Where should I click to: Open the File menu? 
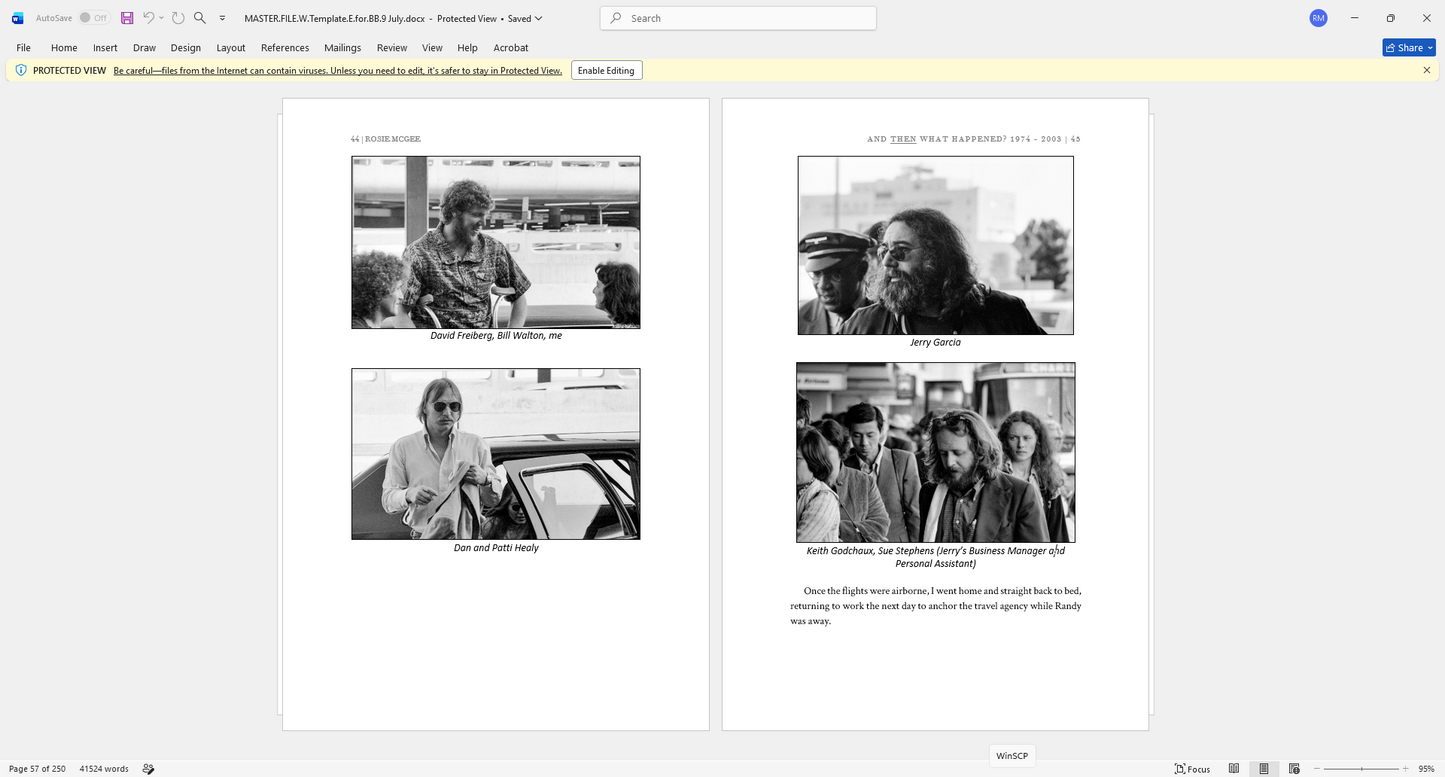click(24, 47)
